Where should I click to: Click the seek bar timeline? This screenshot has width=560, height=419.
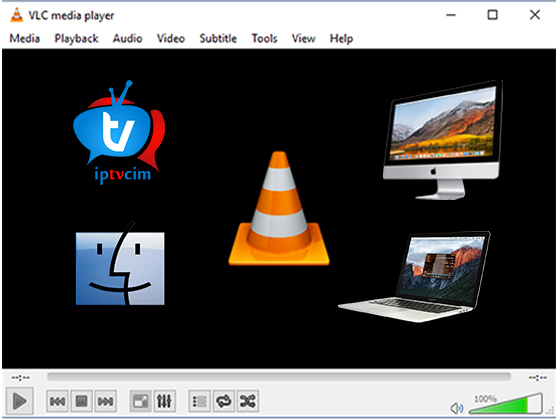(x=279, y=377)
